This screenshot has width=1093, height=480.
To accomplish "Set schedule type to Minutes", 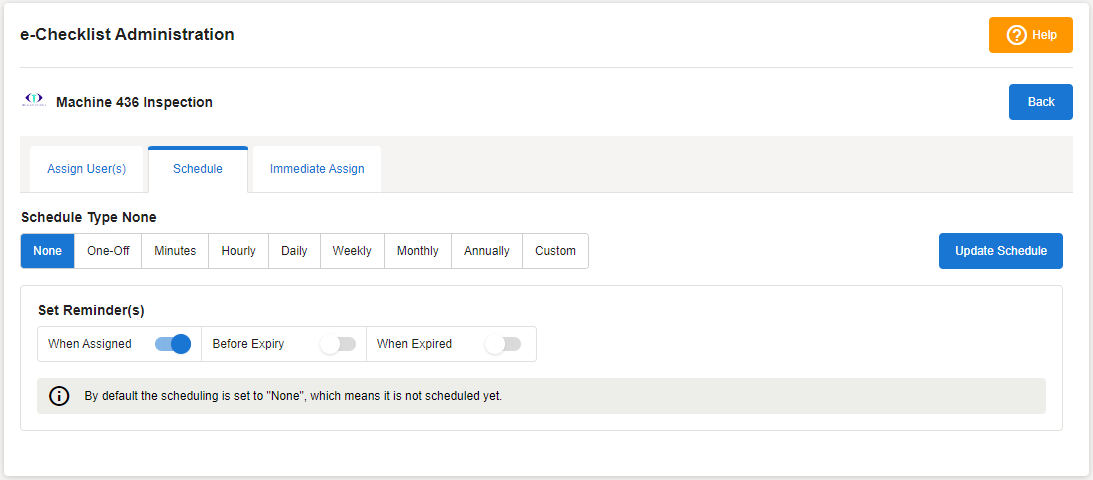I will click(175, 251).
